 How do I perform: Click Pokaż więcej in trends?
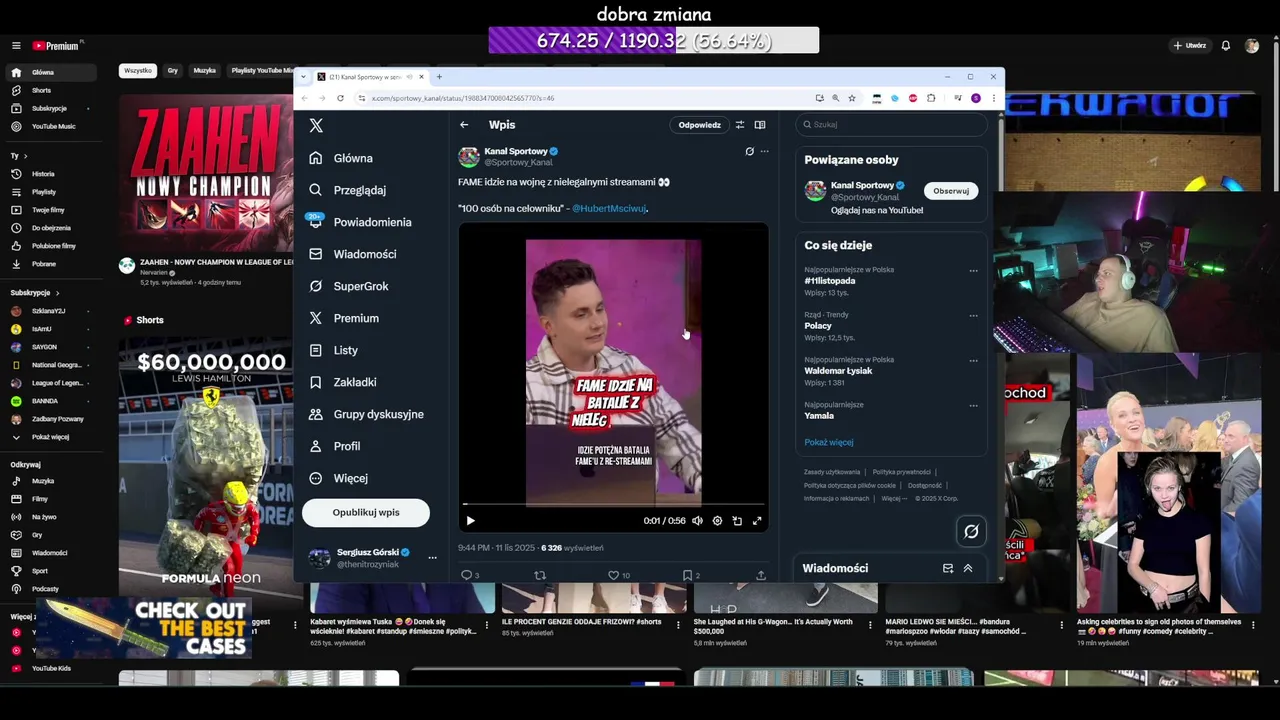[828, 442]
